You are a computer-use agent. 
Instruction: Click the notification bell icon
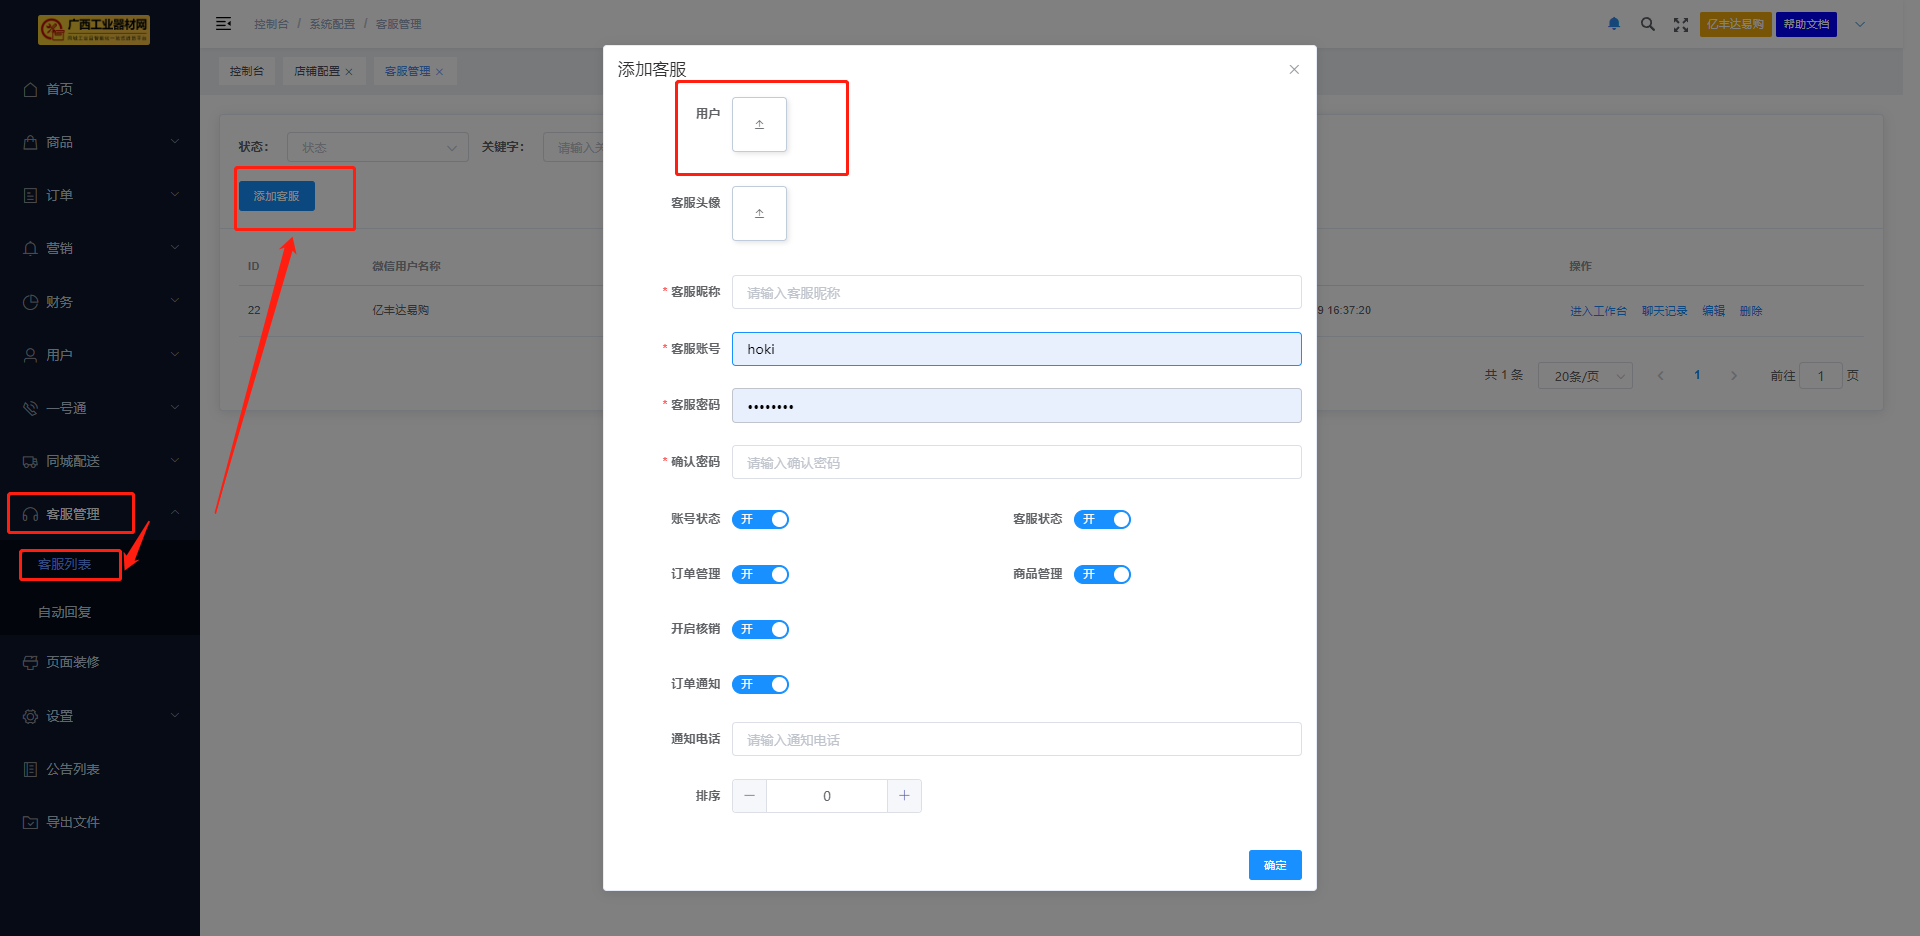[x=1614, y=24]
